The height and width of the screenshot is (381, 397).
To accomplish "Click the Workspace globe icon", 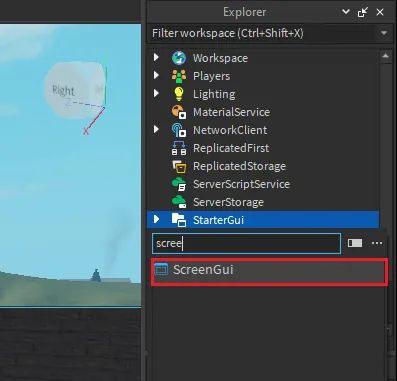I will coord(179,58).
